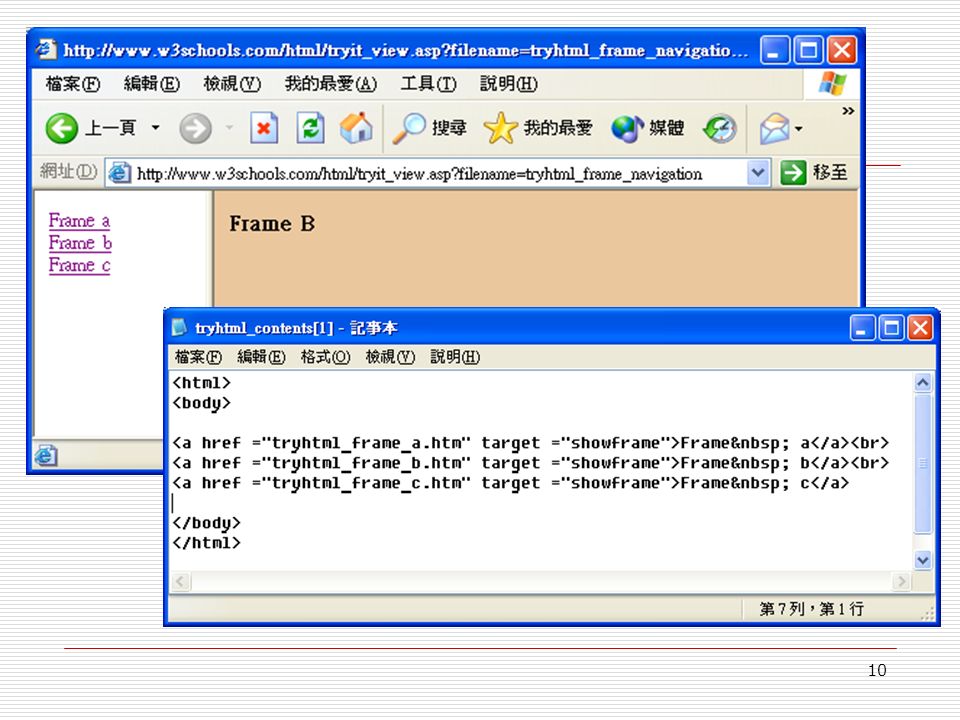Click the tryhtml_frame_c.htm code line
Image resolution: width=960 pixels, height=720 pixels.
(x=511, y=483)
